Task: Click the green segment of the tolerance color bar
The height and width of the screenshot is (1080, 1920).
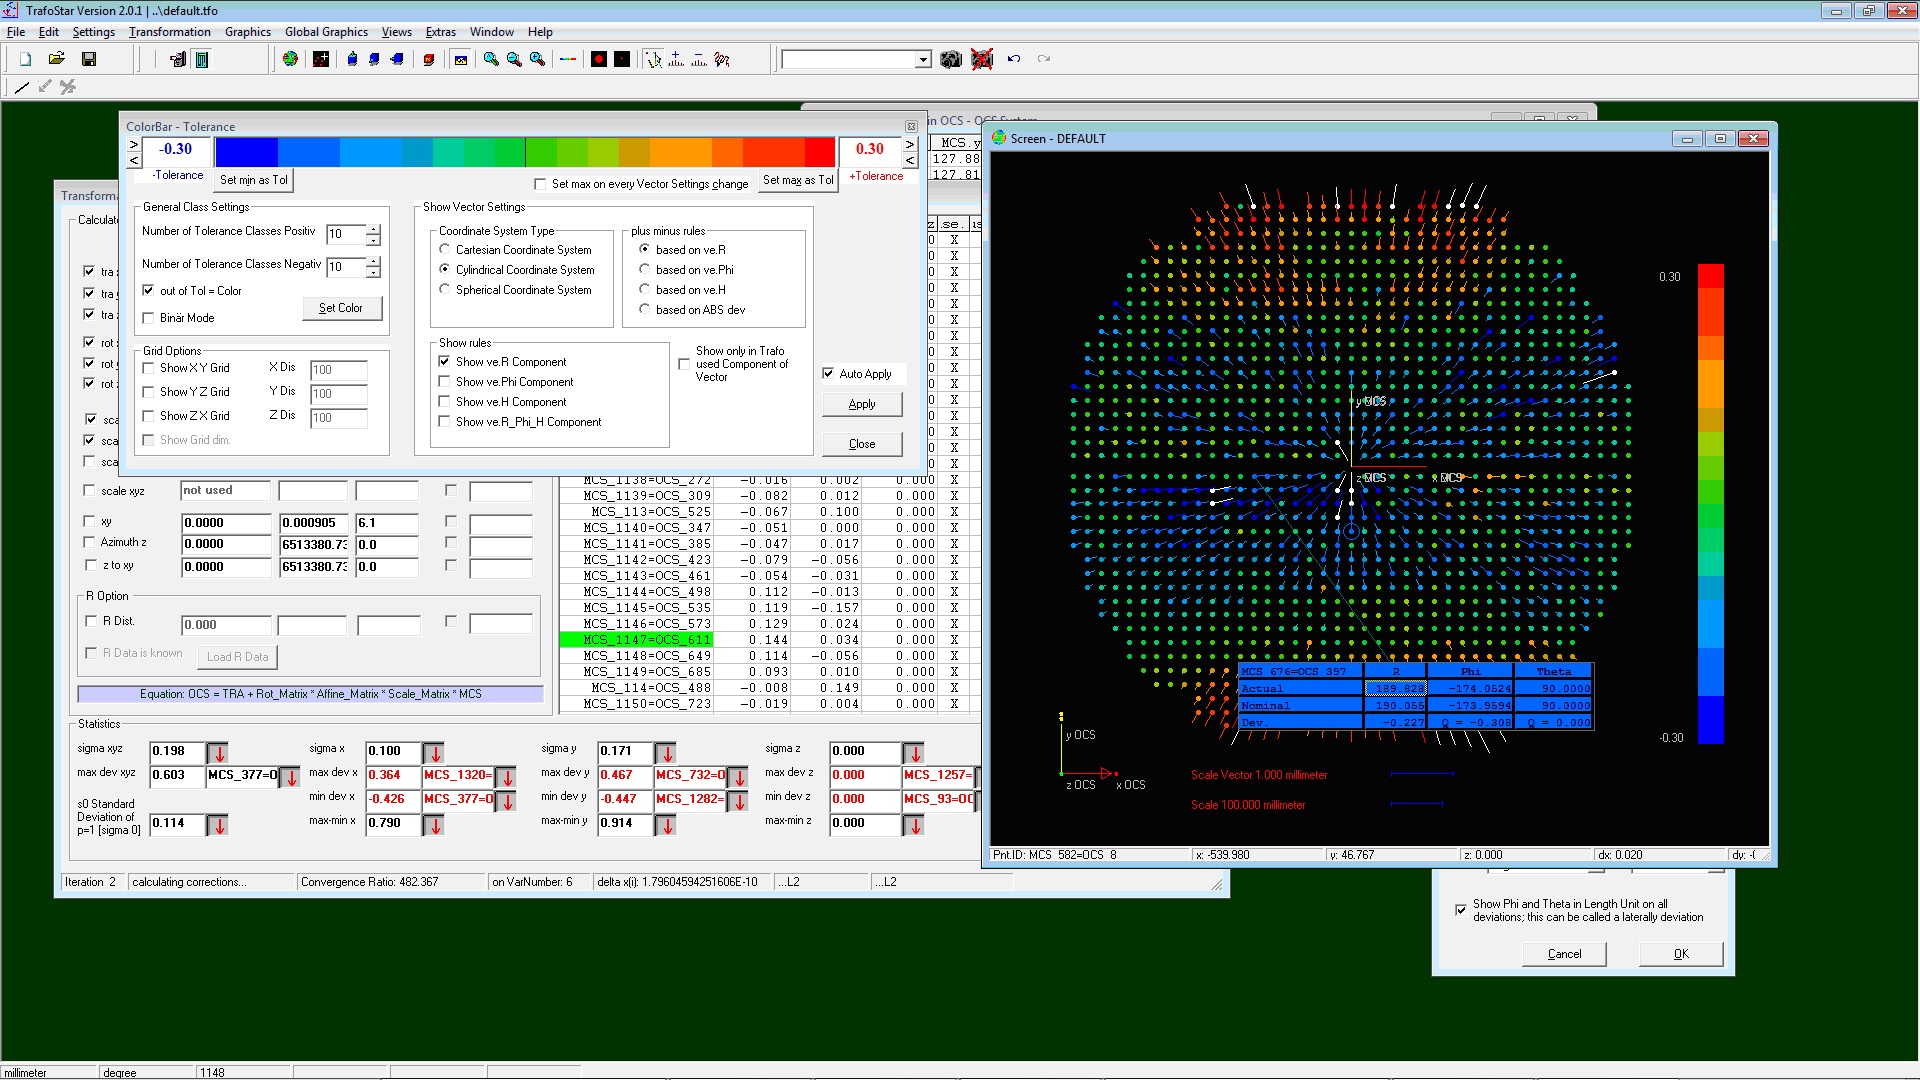Action: coord(541,152)
